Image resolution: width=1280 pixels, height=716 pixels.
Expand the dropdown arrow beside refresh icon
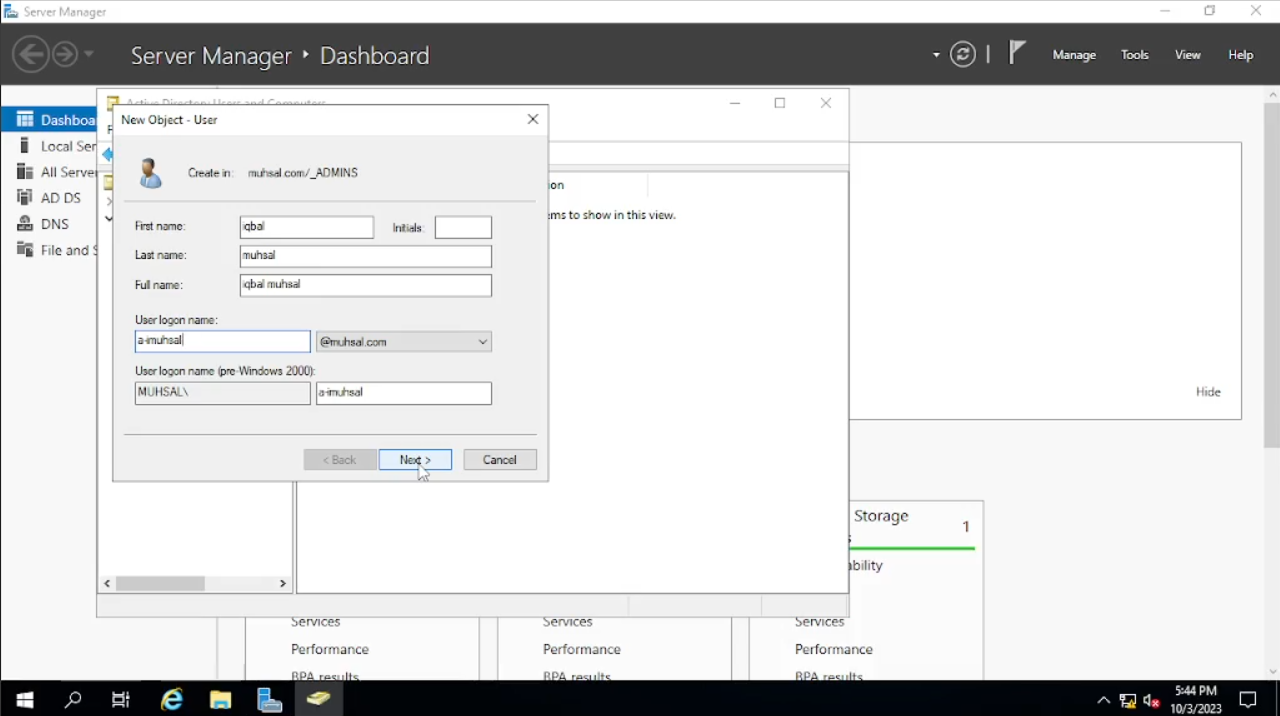(936, 55)
